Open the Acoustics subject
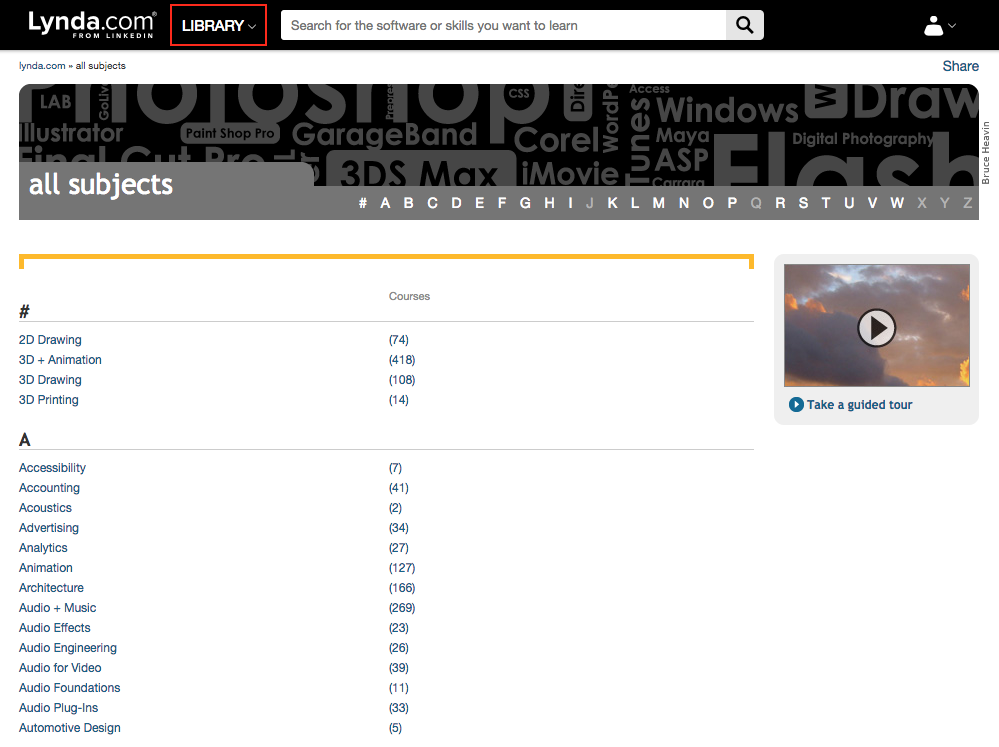This screenshot has height=747, width=999. tap(45, 508)
